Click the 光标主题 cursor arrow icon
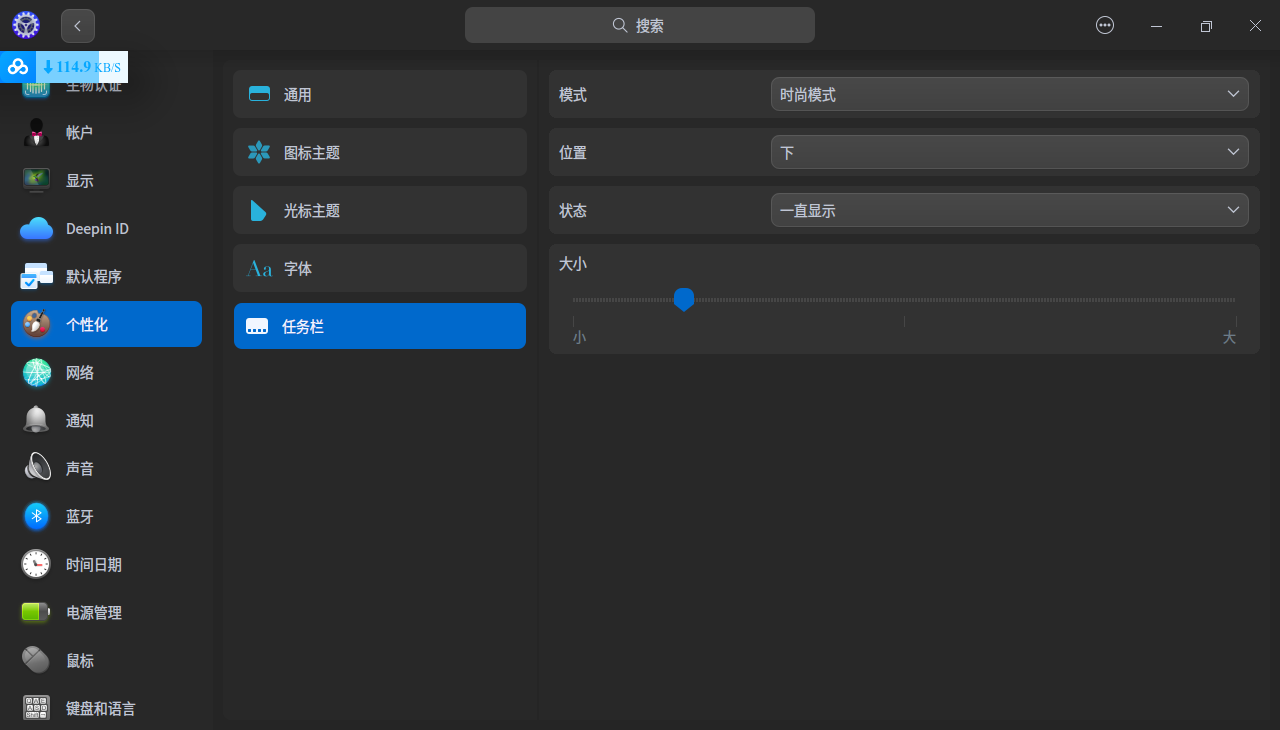This screenshot has width=1280, height=730. tap(259, 210)
